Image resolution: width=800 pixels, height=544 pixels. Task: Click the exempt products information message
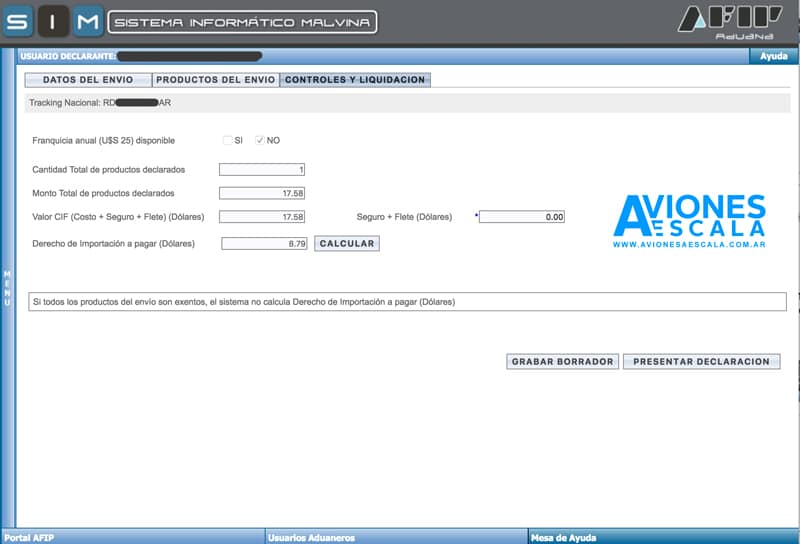click(407, 302)
